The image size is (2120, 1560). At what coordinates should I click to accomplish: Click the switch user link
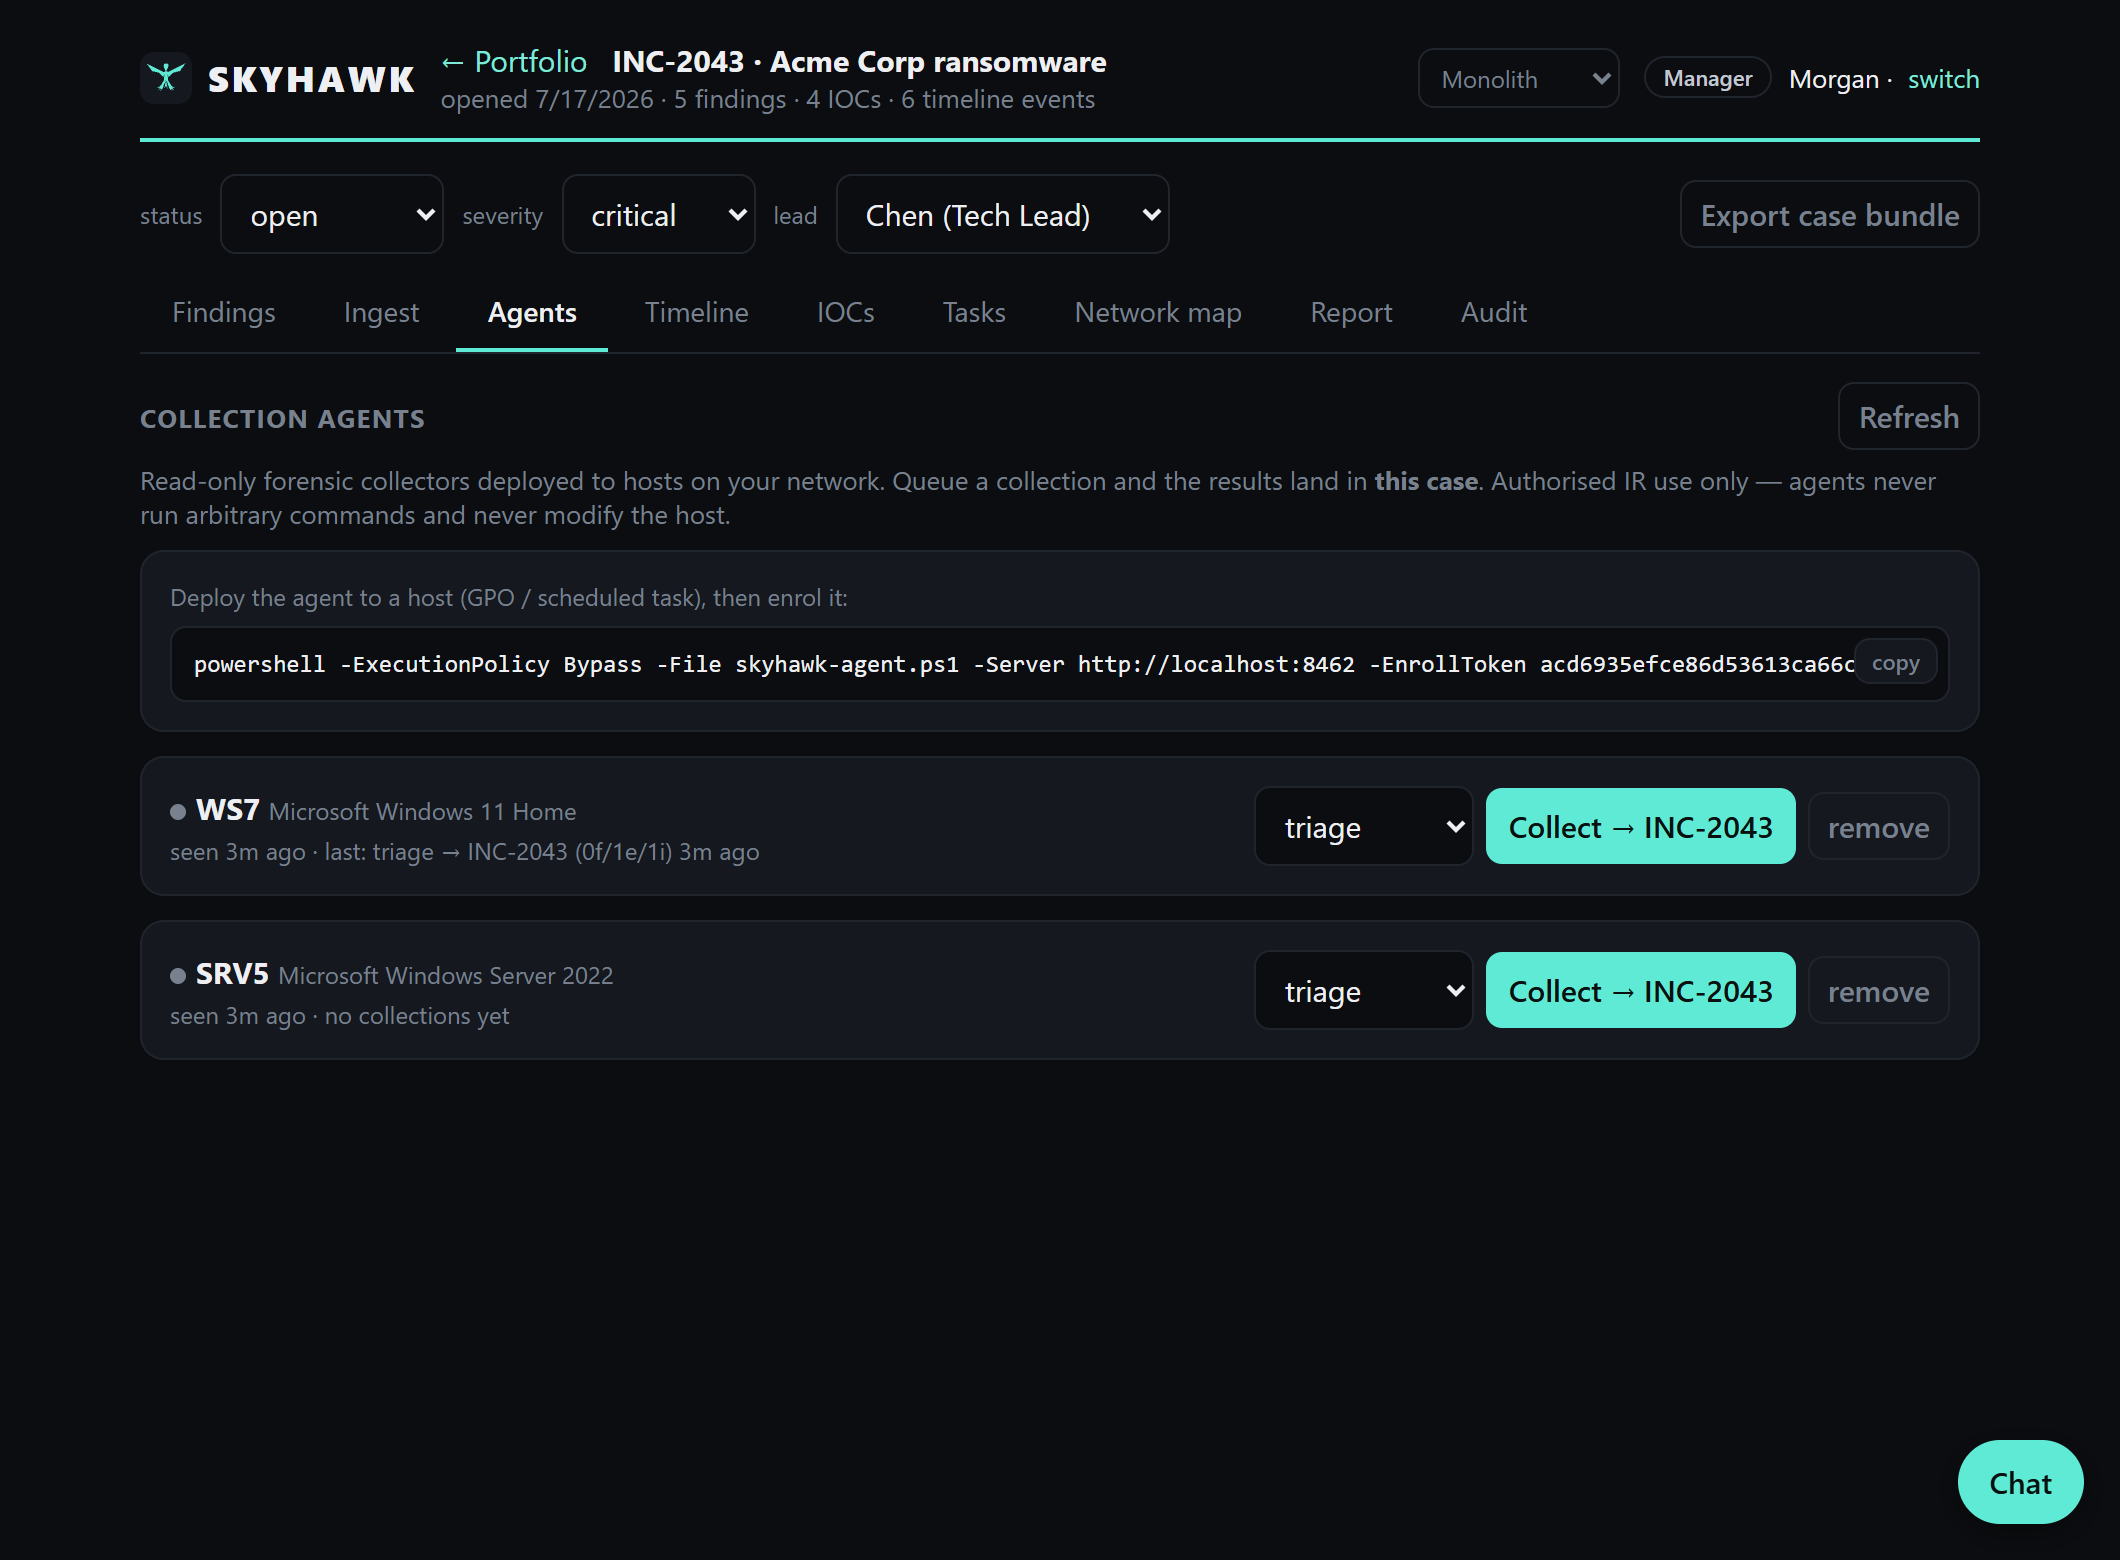pos(1943,79)
